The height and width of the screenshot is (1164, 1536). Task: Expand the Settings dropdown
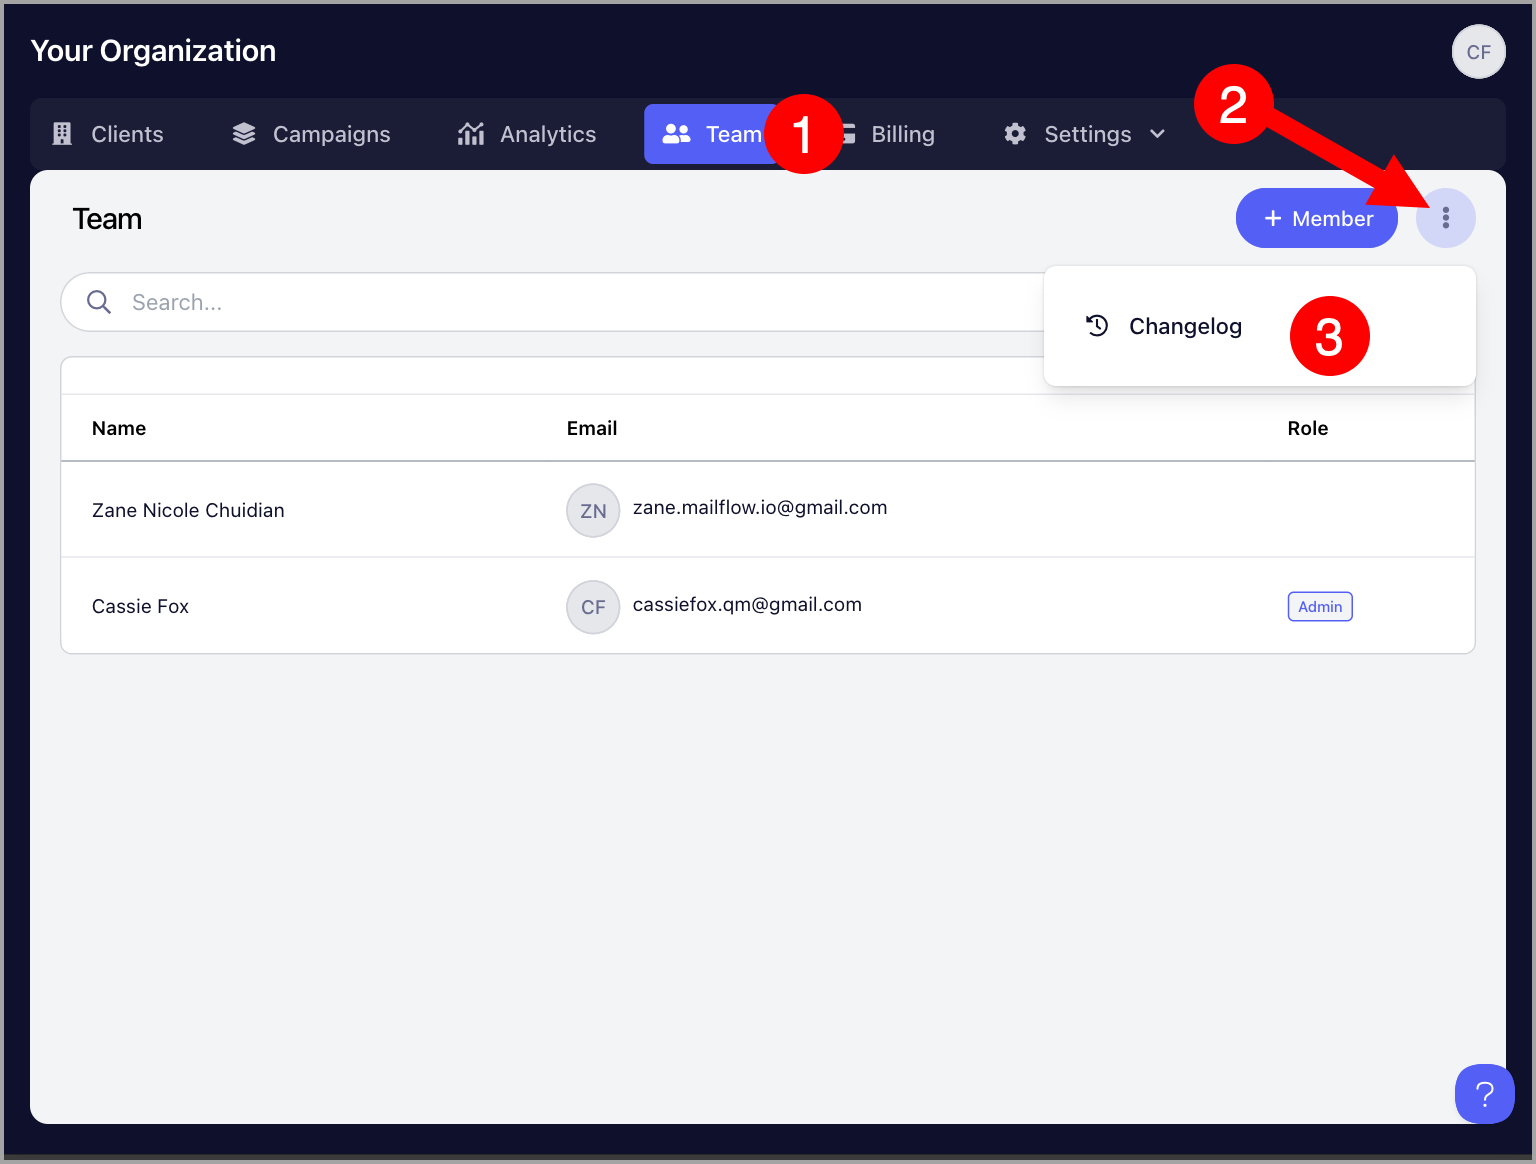pos(1085,134)
